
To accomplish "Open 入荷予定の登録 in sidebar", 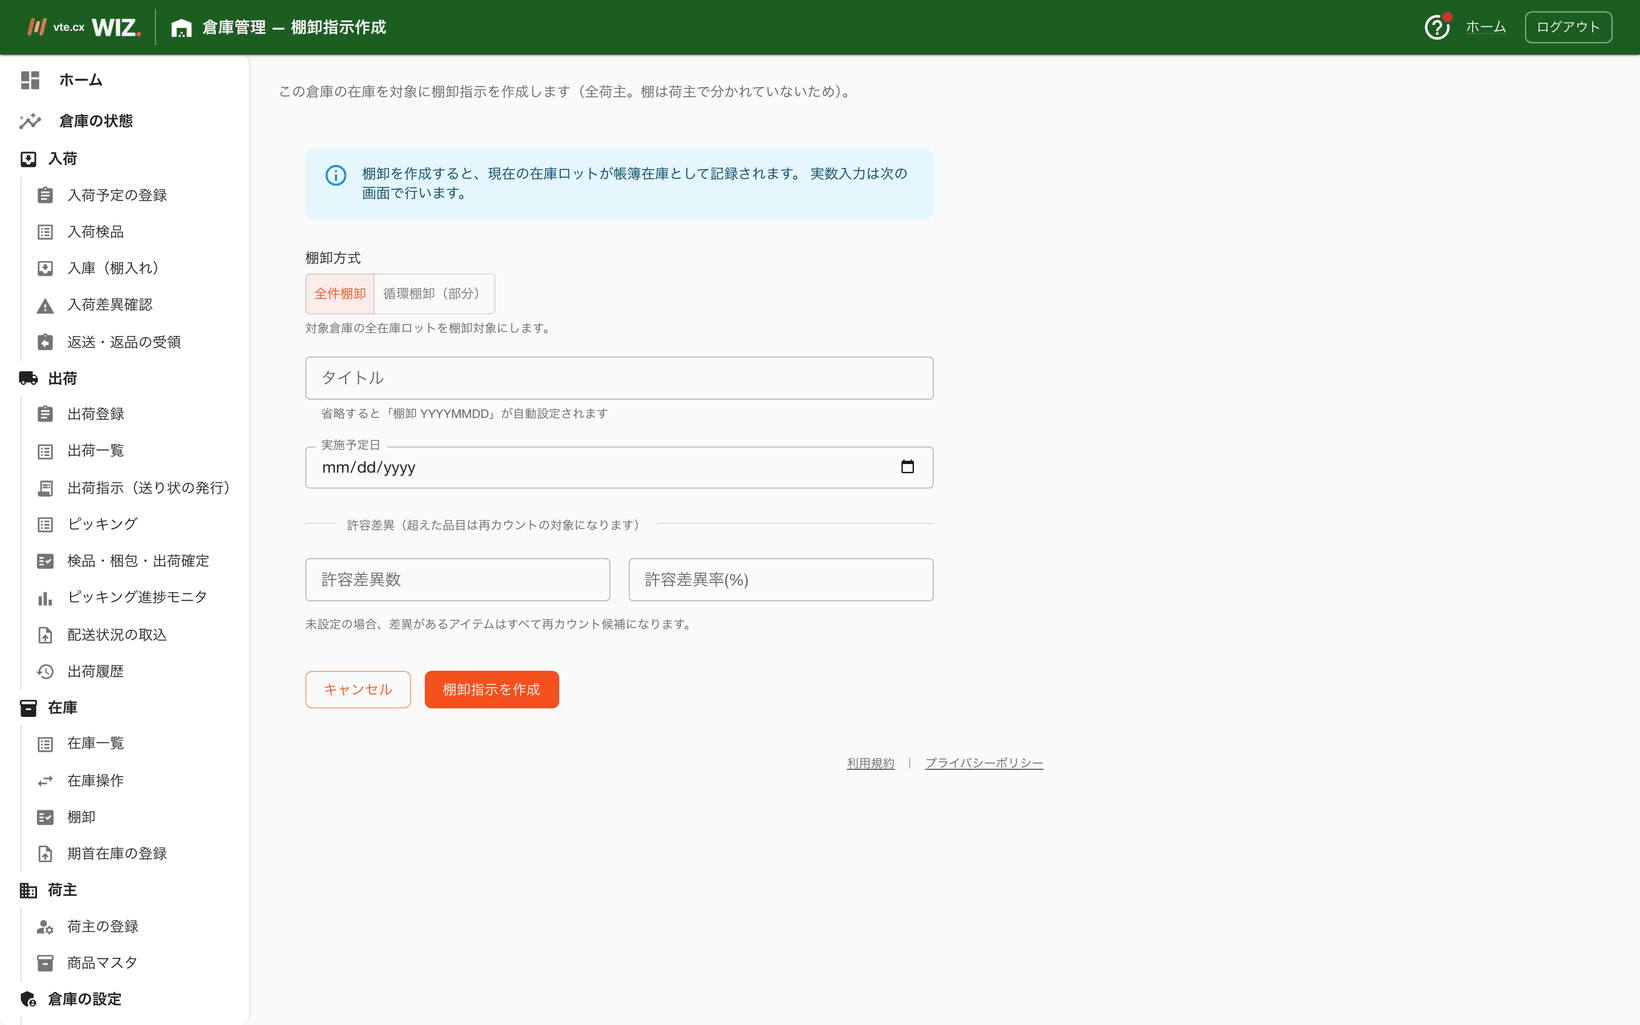I will [117, 195].
